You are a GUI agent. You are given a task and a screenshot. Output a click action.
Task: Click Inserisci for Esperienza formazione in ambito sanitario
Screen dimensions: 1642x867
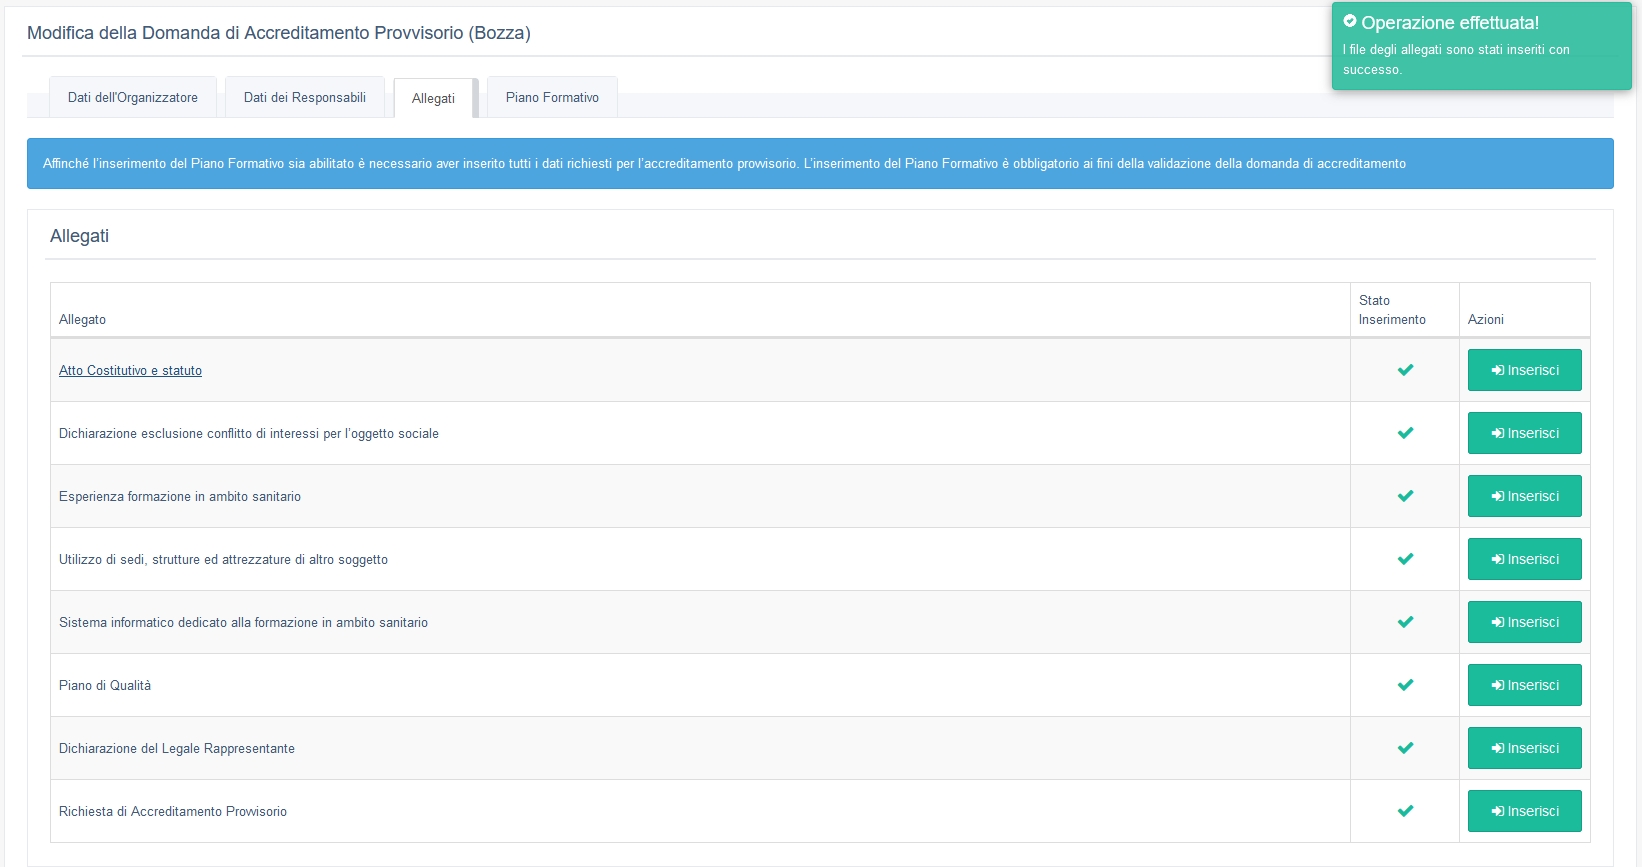click(x=1524, y=496)
